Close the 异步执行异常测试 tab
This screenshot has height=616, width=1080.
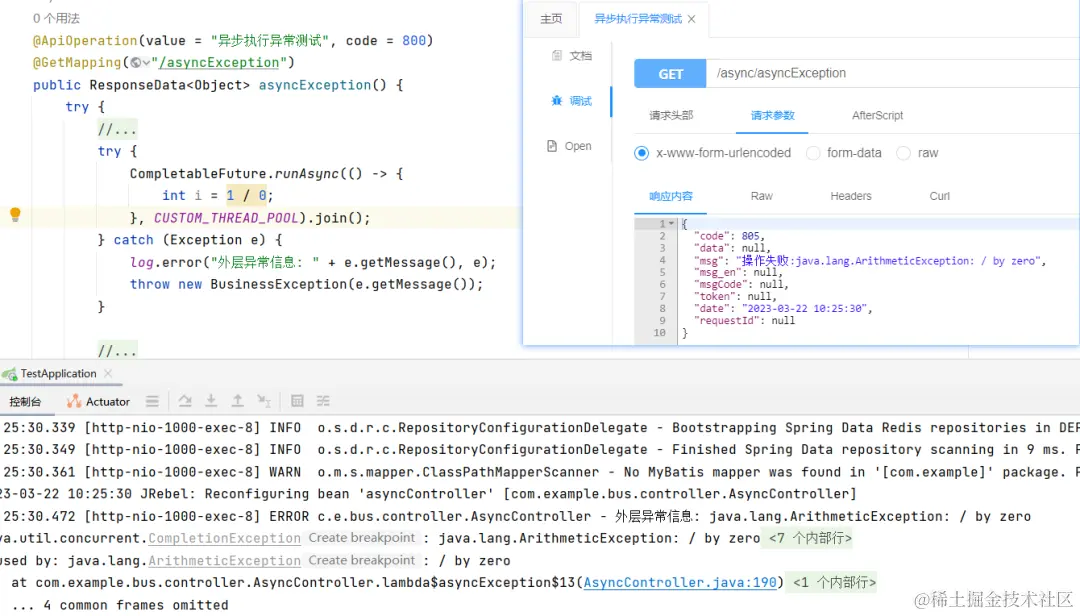tap(692, 19)
